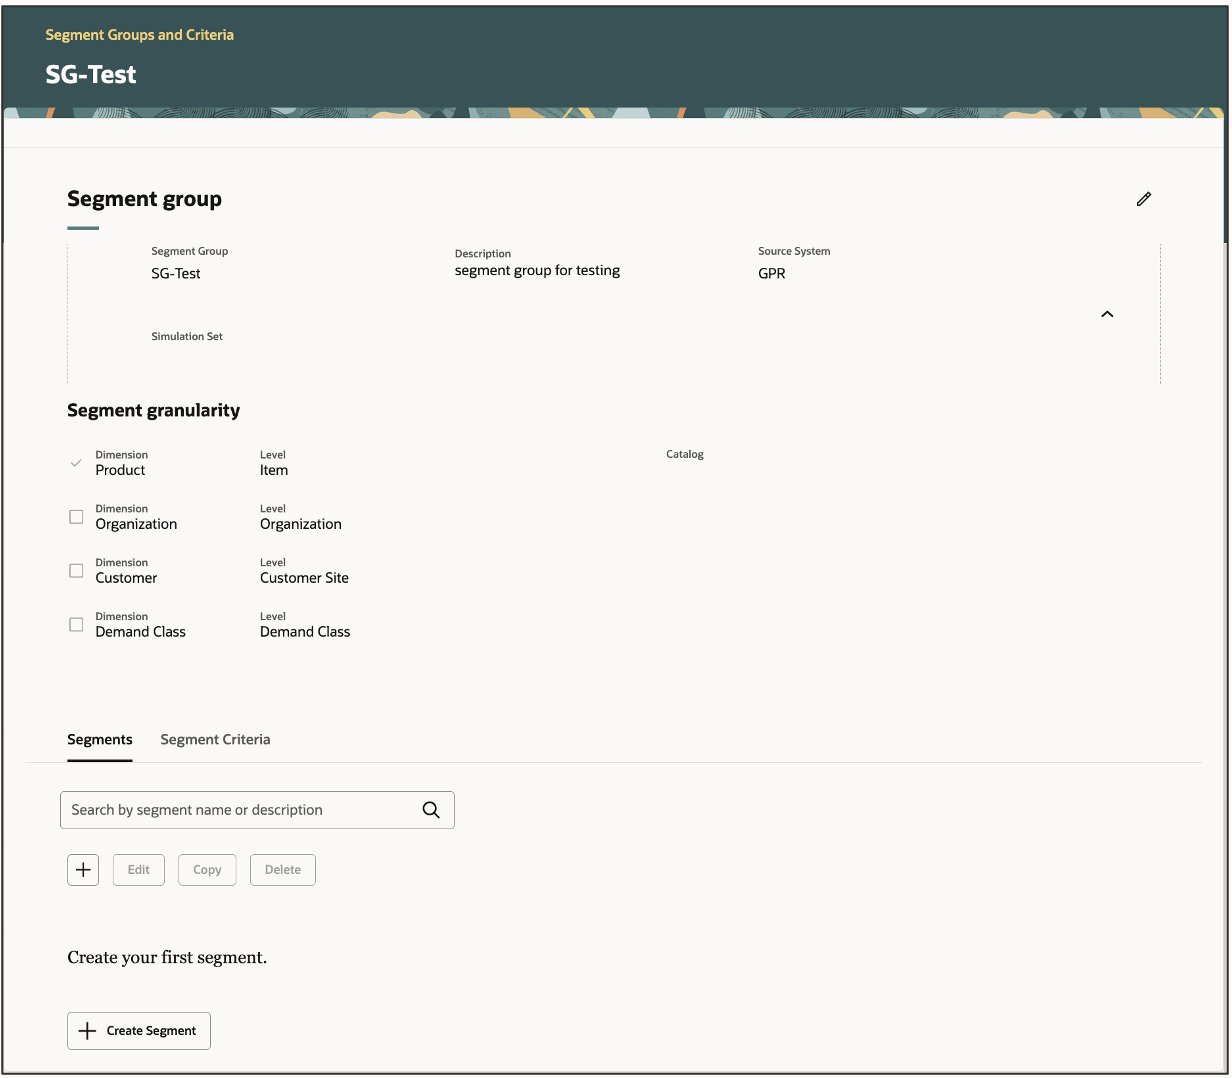Screen dimensions: 1232x1078
Task: Click the Create Segment button
Action: coord(138,1031)
